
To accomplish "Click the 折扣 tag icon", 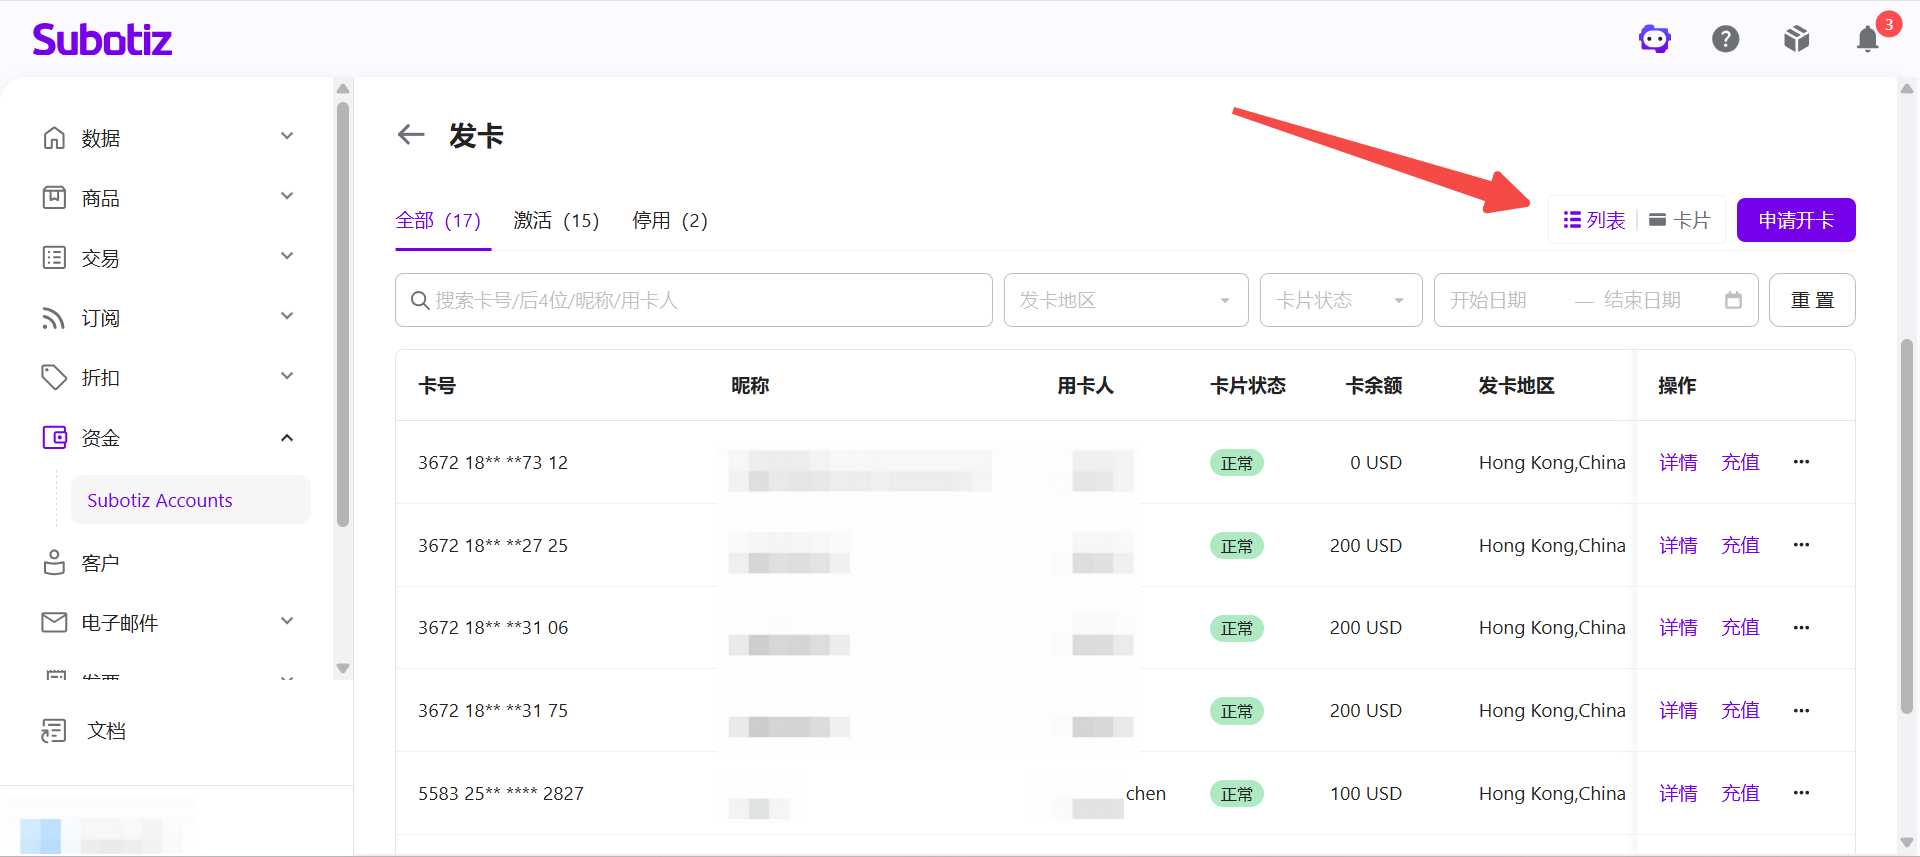I will (54, 377).
